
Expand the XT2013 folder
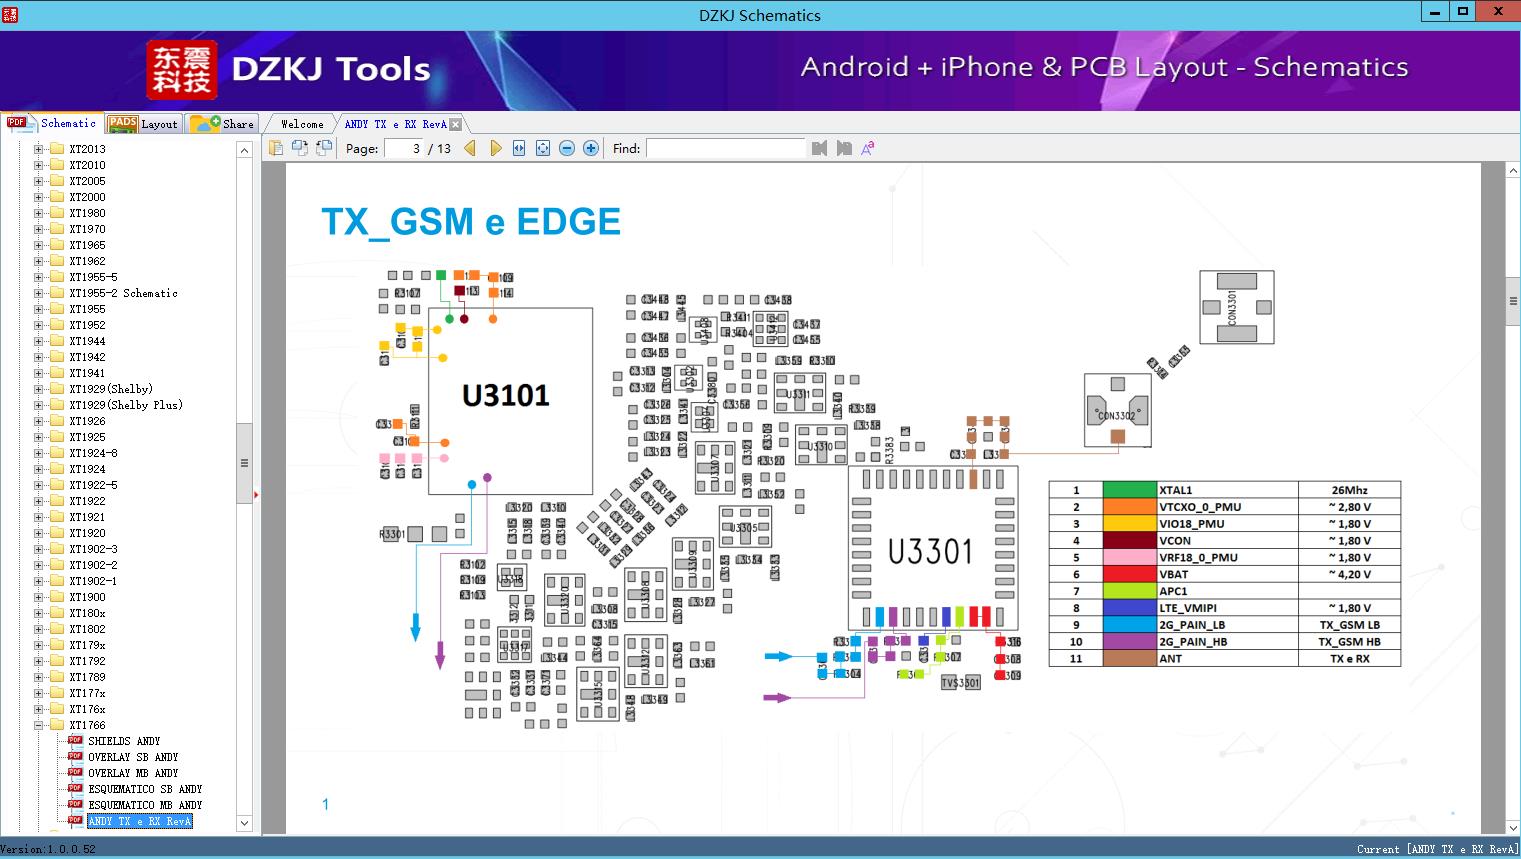39,149
